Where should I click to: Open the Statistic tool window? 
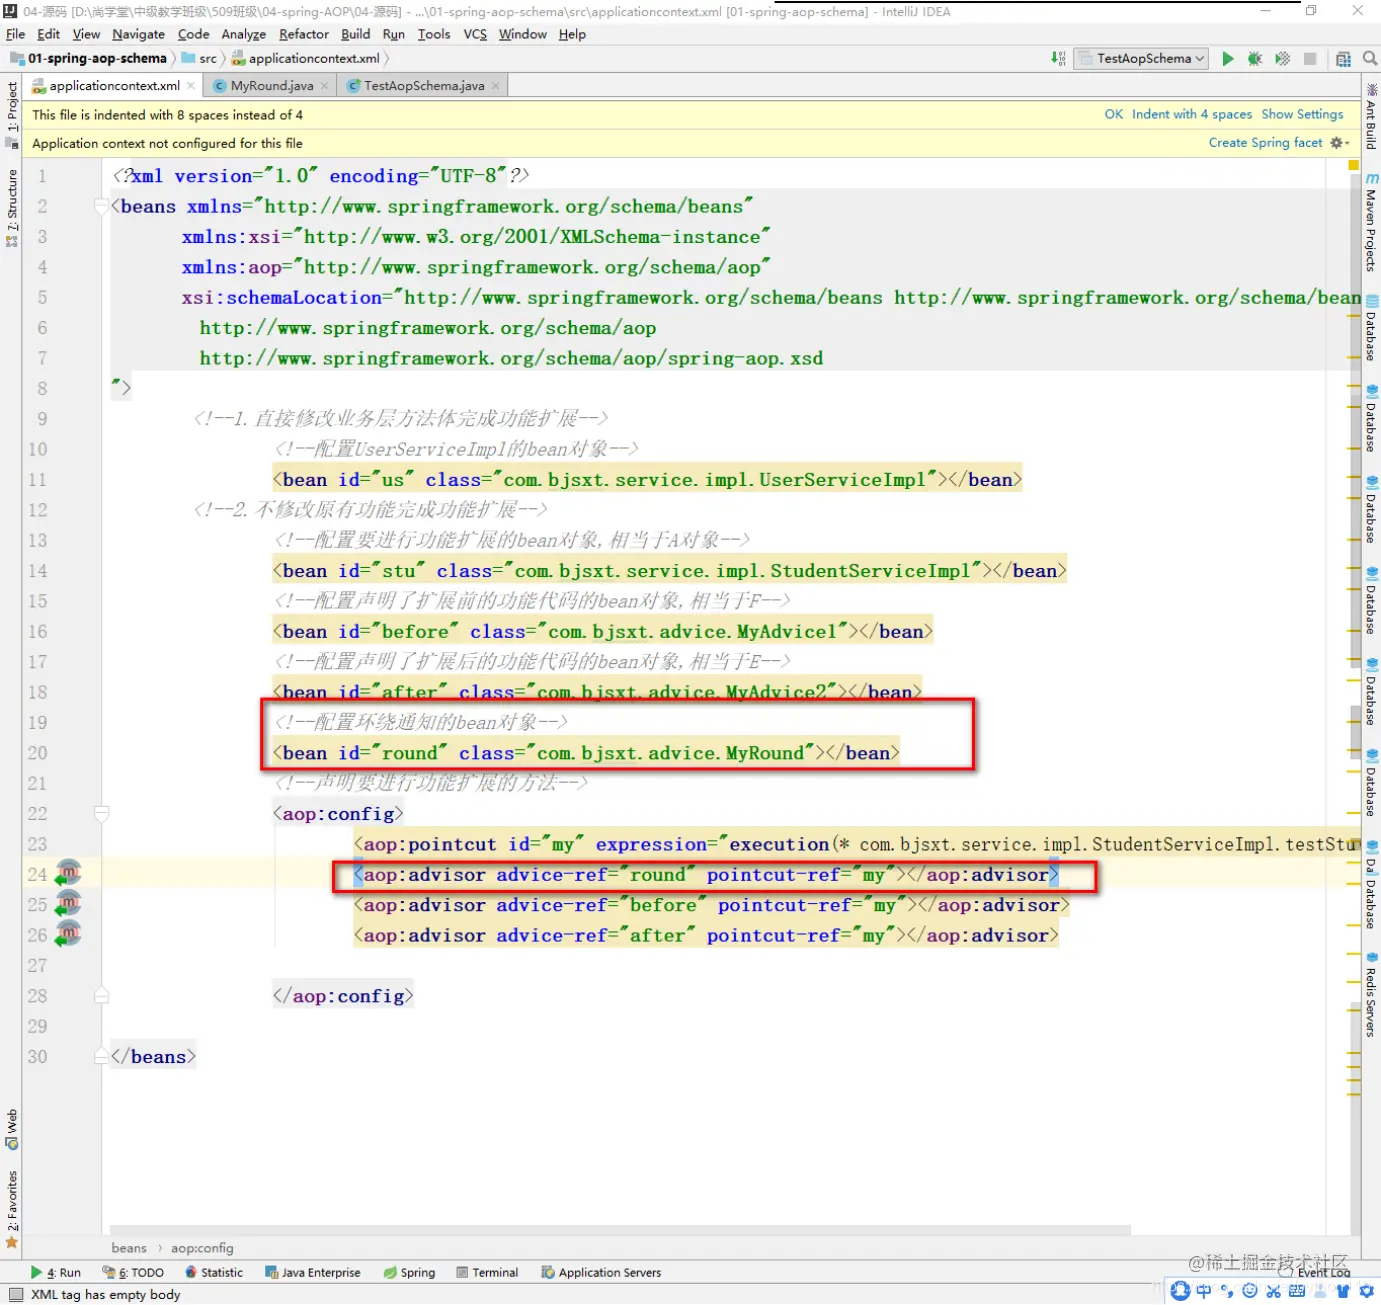point(214,1273)
